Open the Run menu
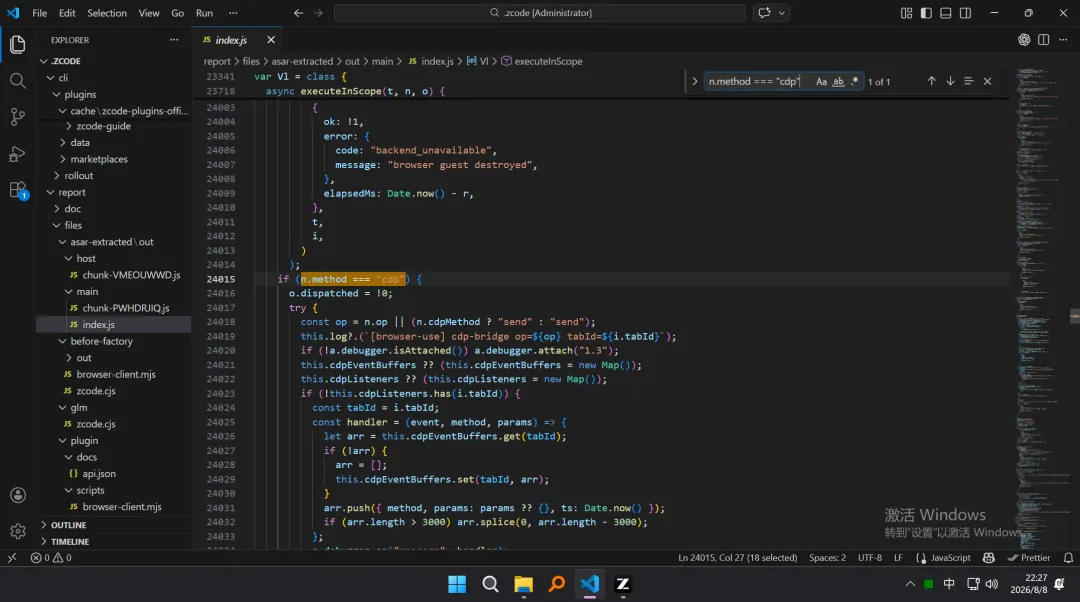 pyautogui.click(x=204, y=13)
